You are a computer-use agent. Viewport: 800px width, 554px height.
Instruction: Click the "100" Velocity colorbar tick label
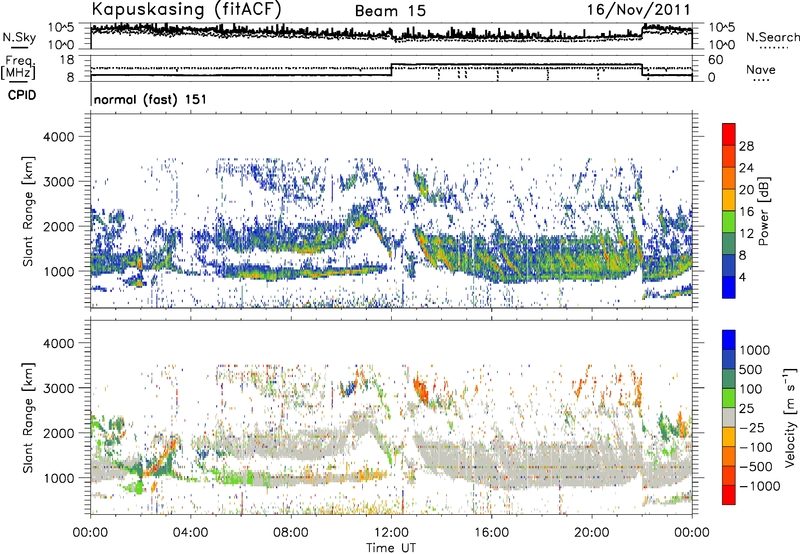pyautogui.click(x=751, y=389)
